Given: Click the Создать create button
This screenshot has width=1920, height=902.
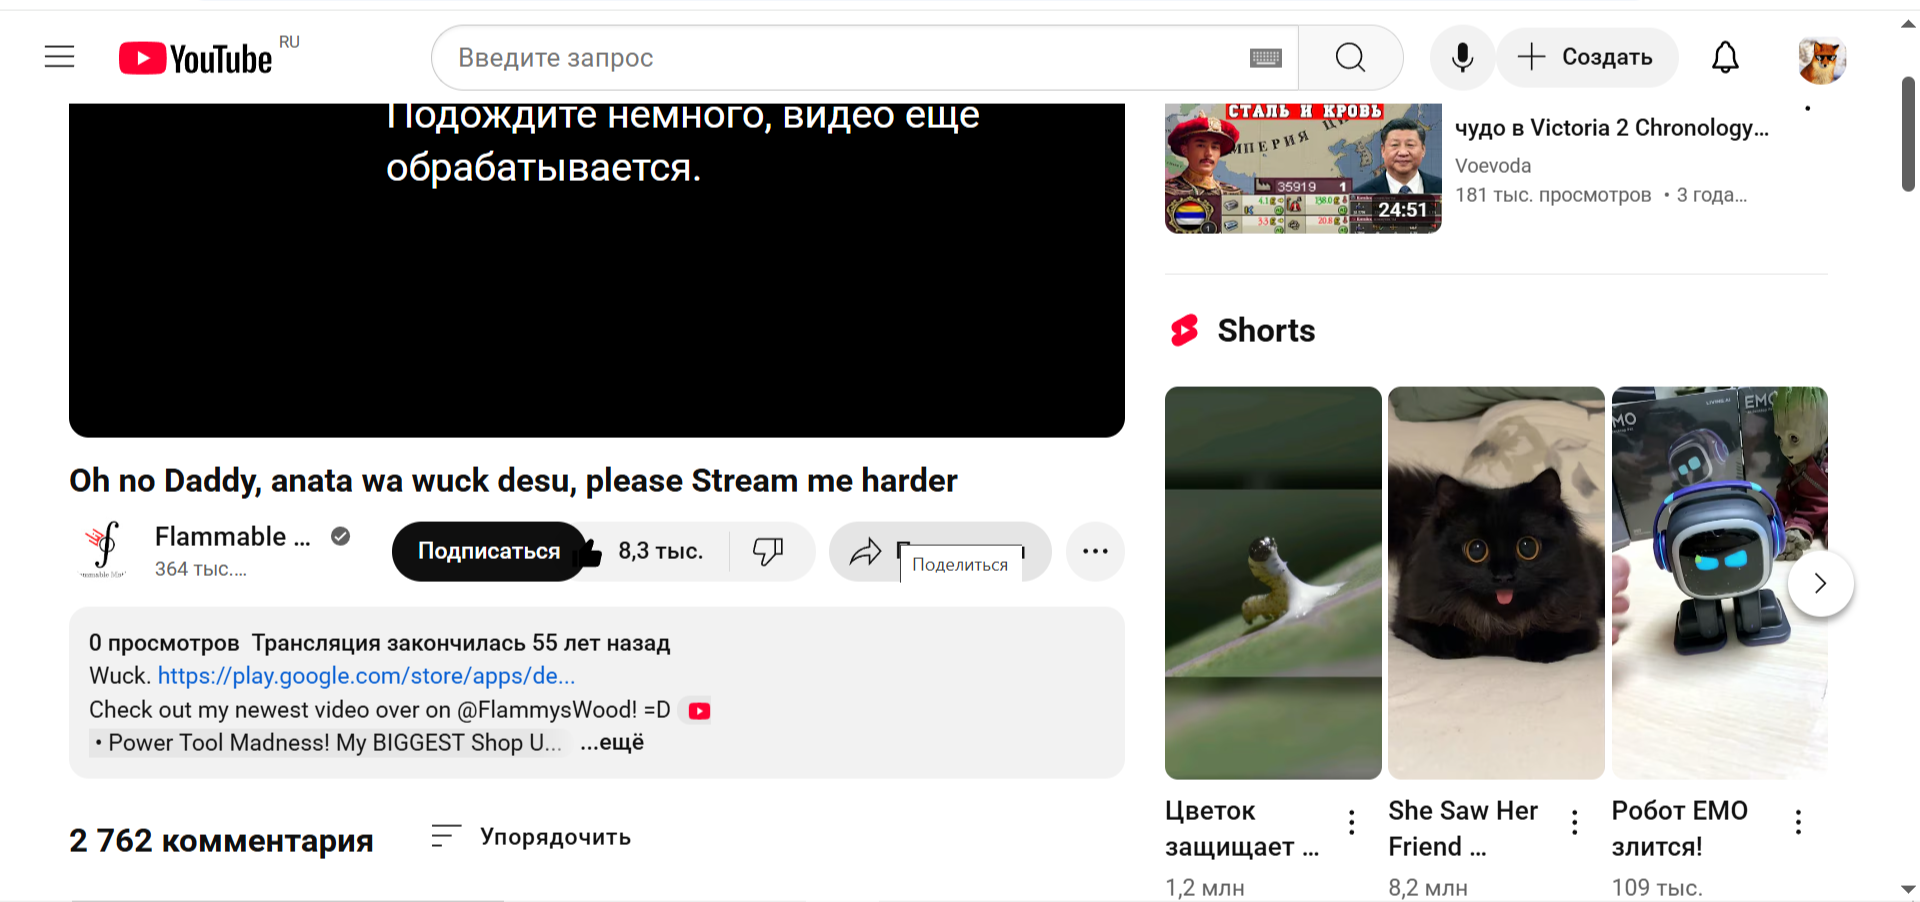Looking at the screenshot, I should [x=1586, y=58].
